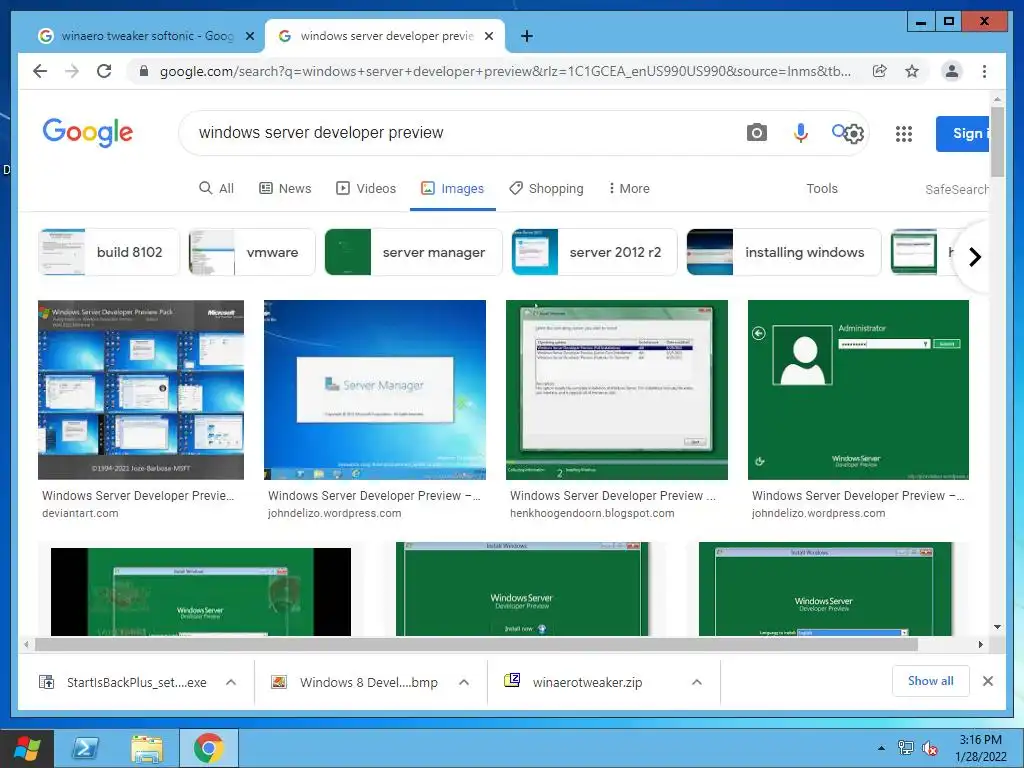Go back to the previous page
The height and width of the screenshot is (768, 1024).
pyautogui.click(x=40, y=71)
